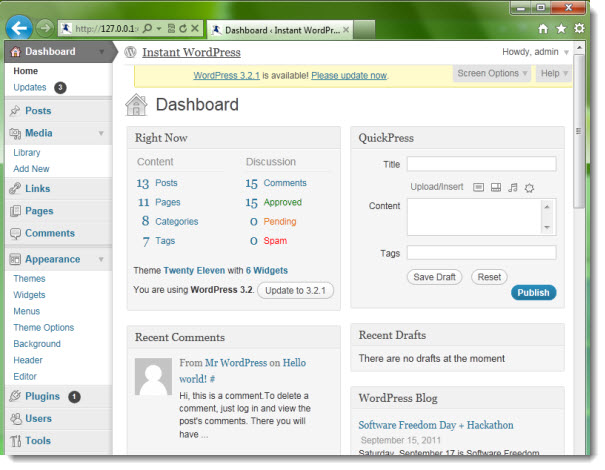
Task: Click in the QuickPress Tags field
Action: coord(482,253)
